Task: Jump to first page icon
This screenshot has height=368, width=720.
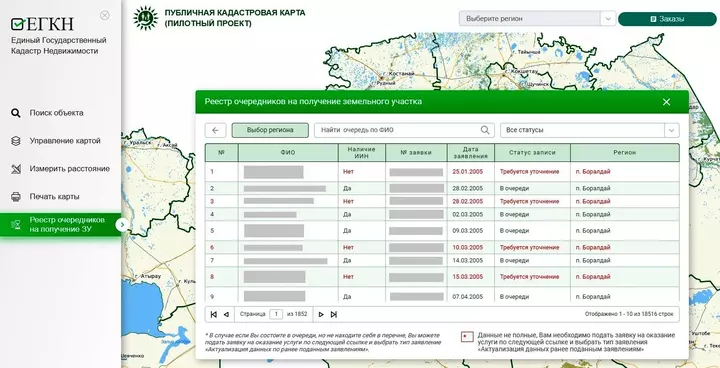Action: tap(214, 314)
